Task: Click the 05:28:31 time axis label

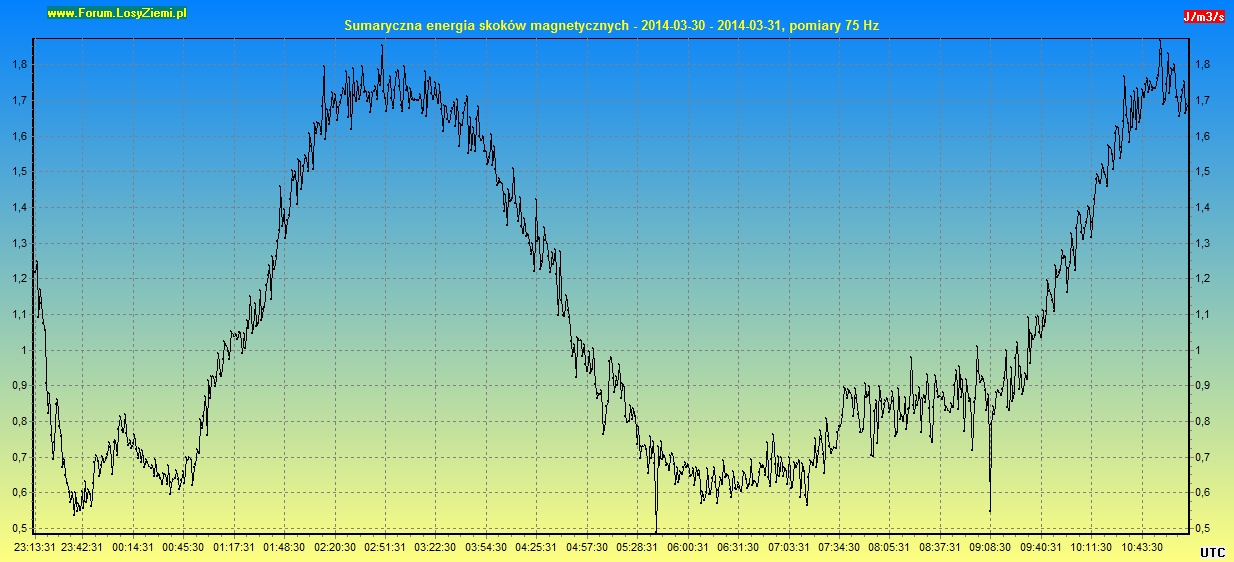Action: [x=637, y=547]
